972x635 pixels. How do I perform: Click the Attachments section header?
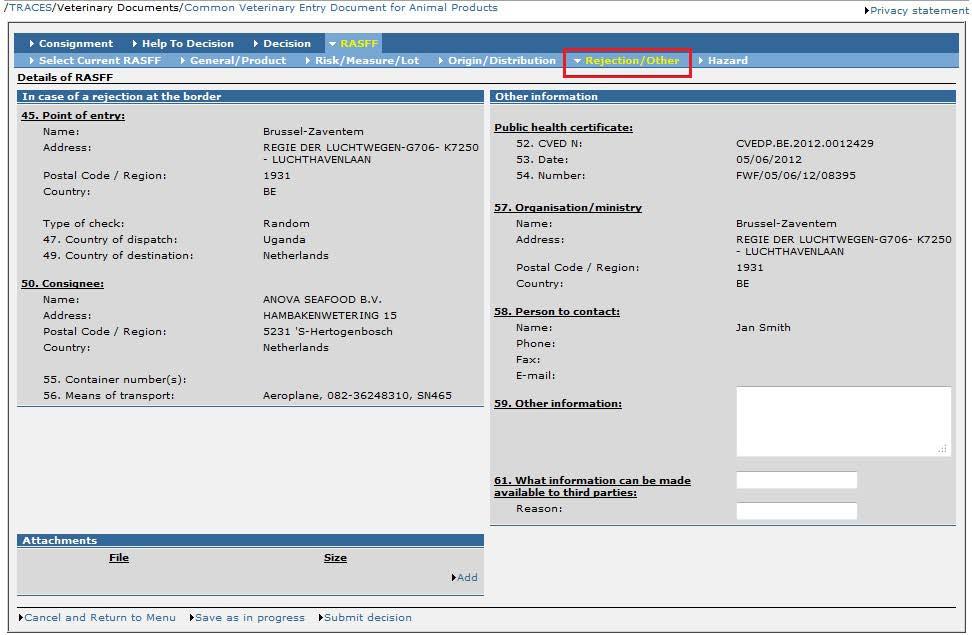[250, 541]
